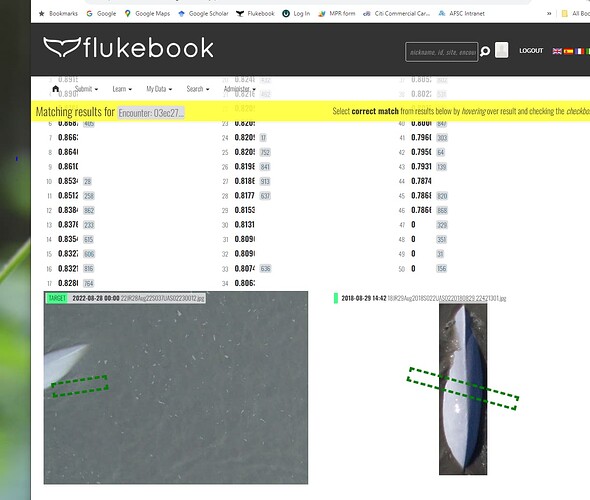Select the rank 31 result score
Viewport: 590px width, 500px height.
tap(245, 239)
